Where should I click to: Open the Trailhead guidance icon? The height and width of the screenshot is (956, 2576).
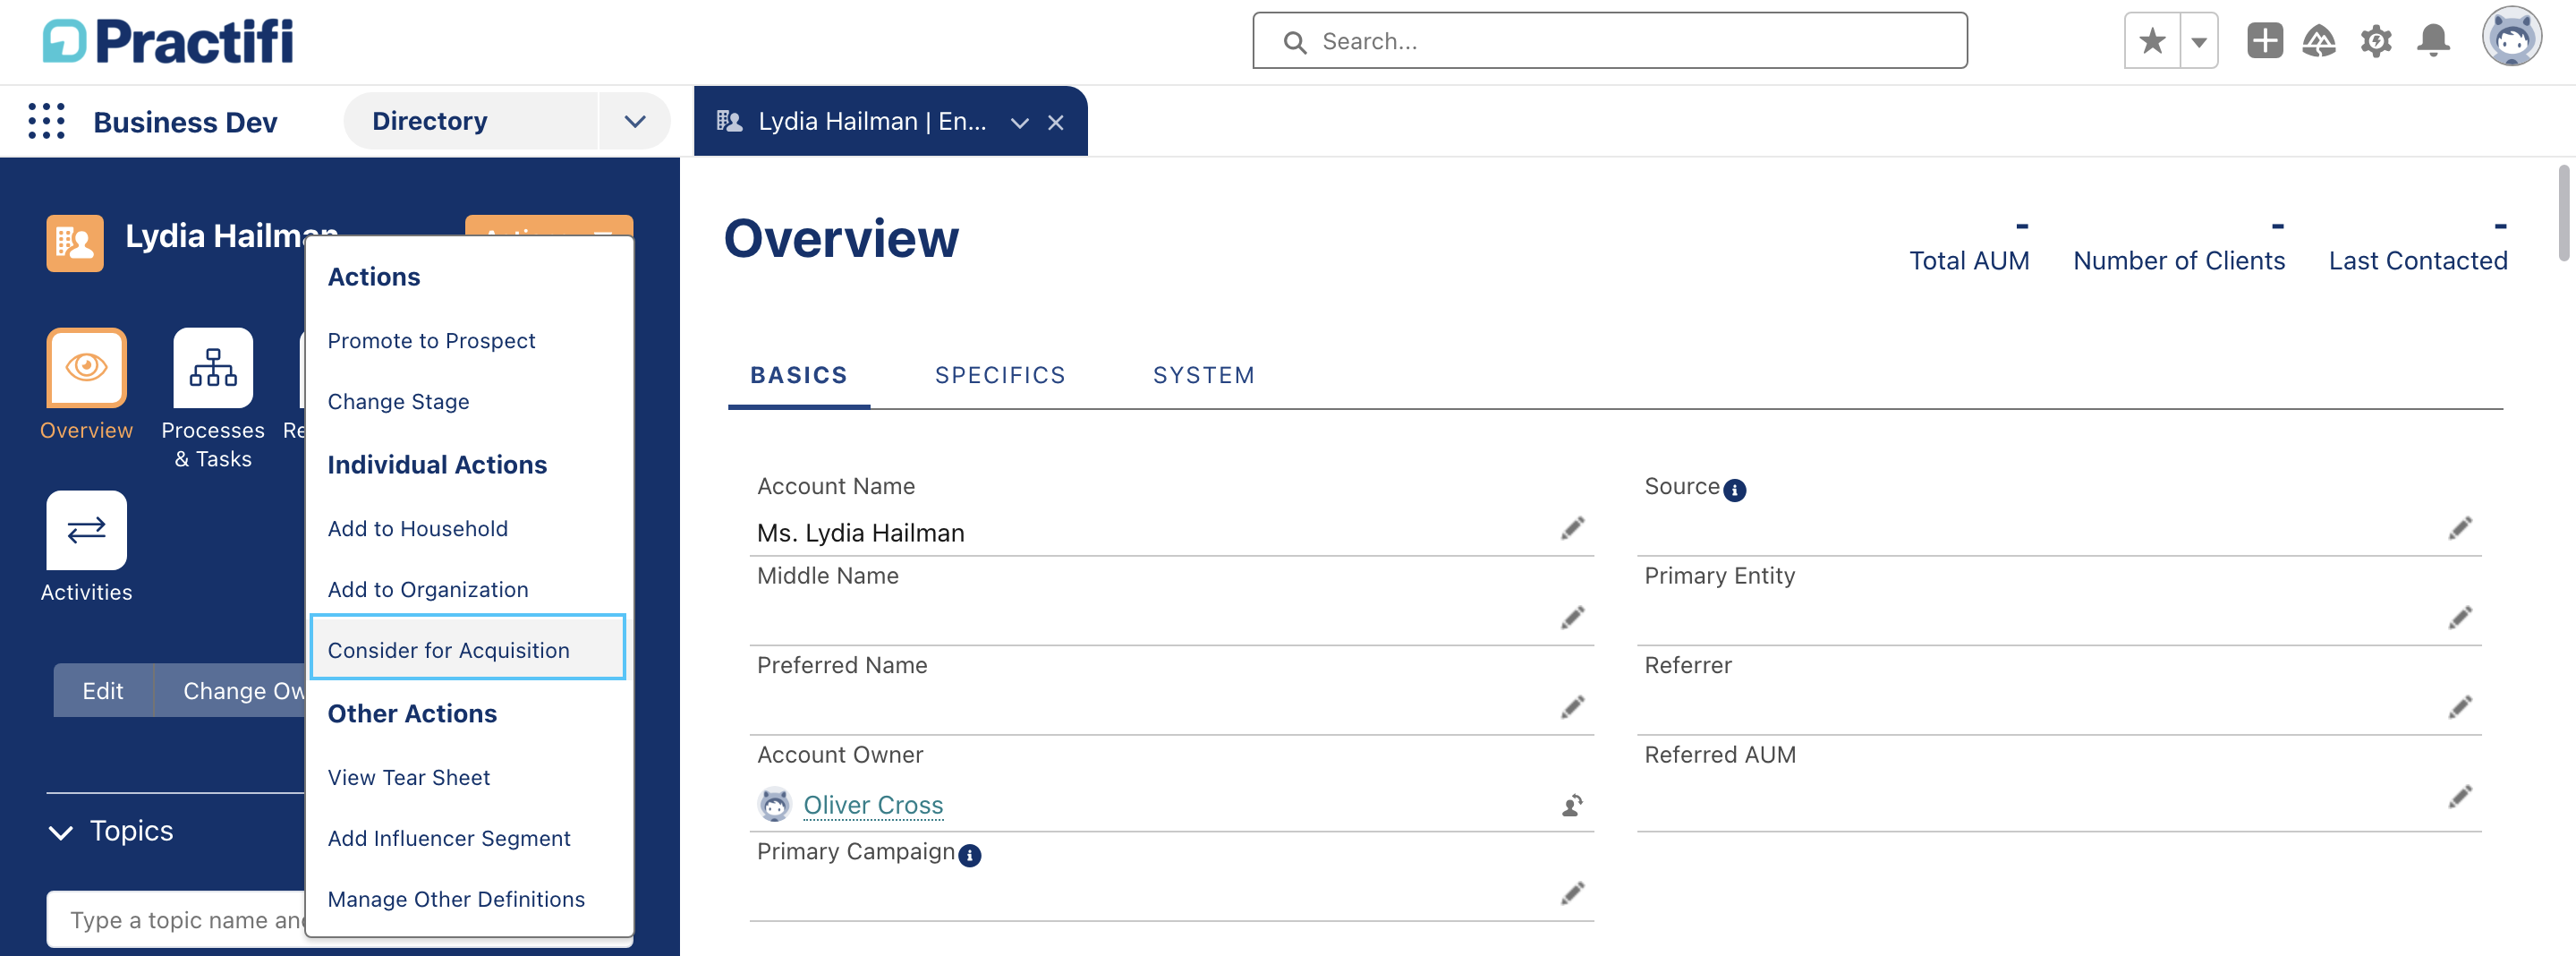point(2319,41)
